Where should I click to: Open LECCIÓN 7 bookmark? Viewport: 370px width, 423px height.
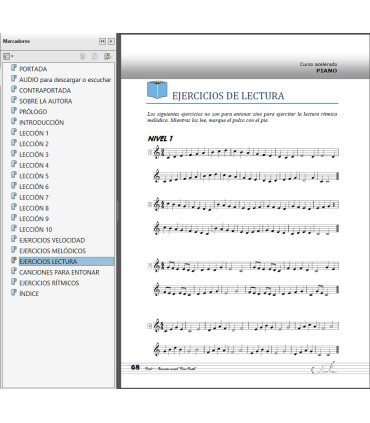(34, 197)
